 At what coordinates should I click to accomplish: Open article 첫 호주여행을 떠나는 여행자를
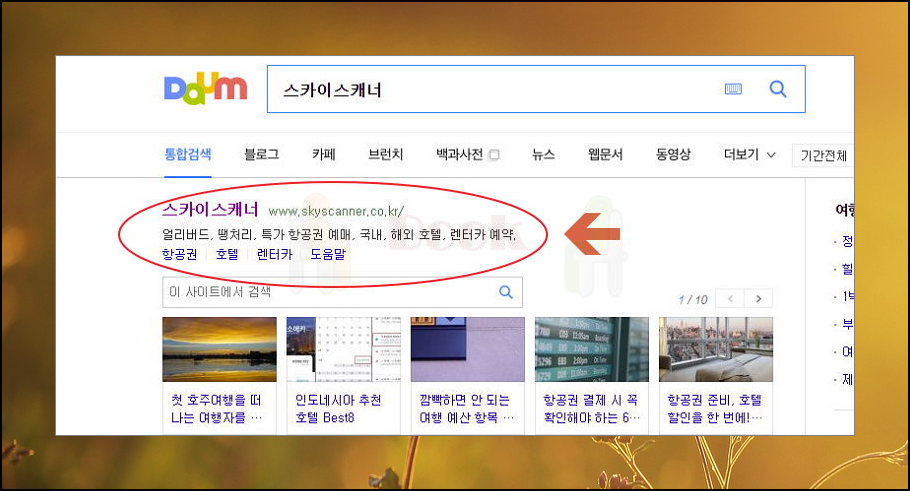point(216,409)
